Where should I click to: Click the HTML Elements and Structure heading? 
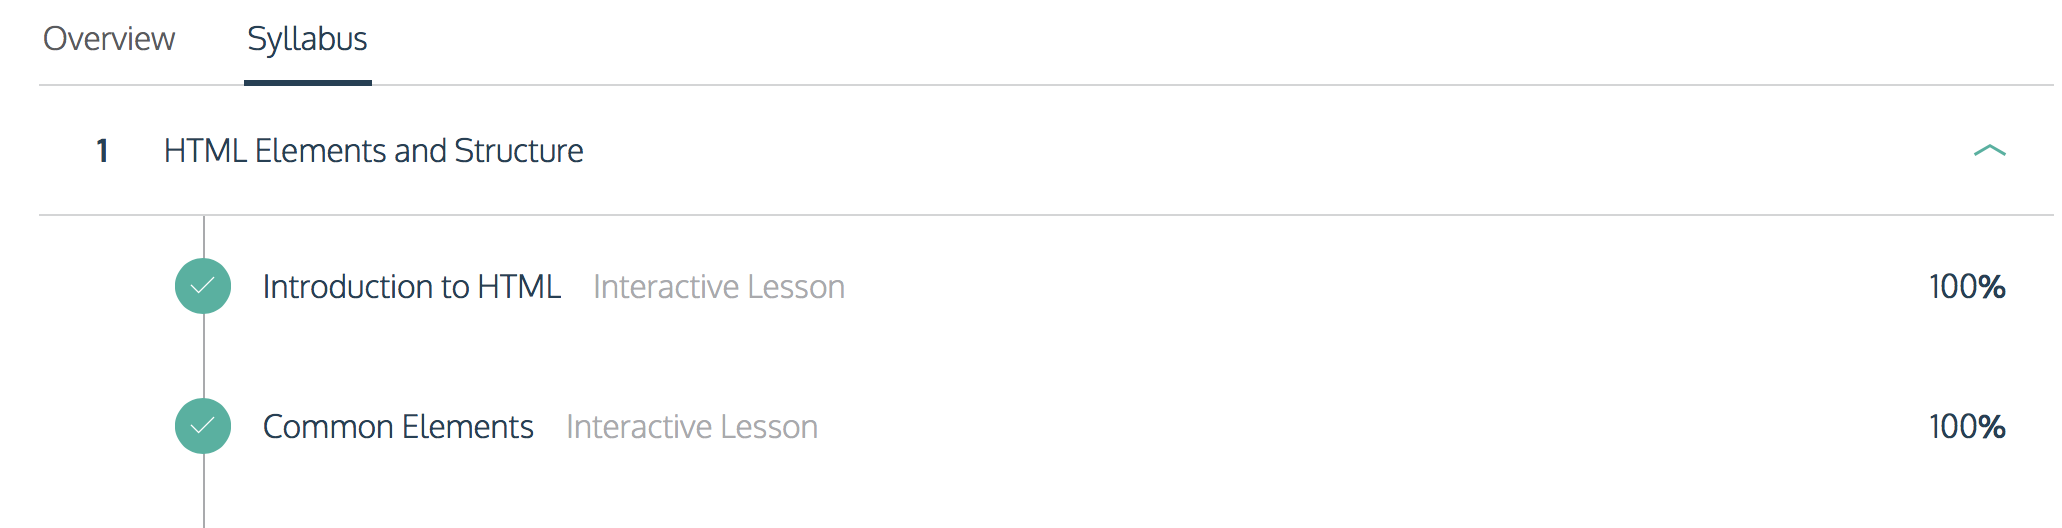pos(374,151)
